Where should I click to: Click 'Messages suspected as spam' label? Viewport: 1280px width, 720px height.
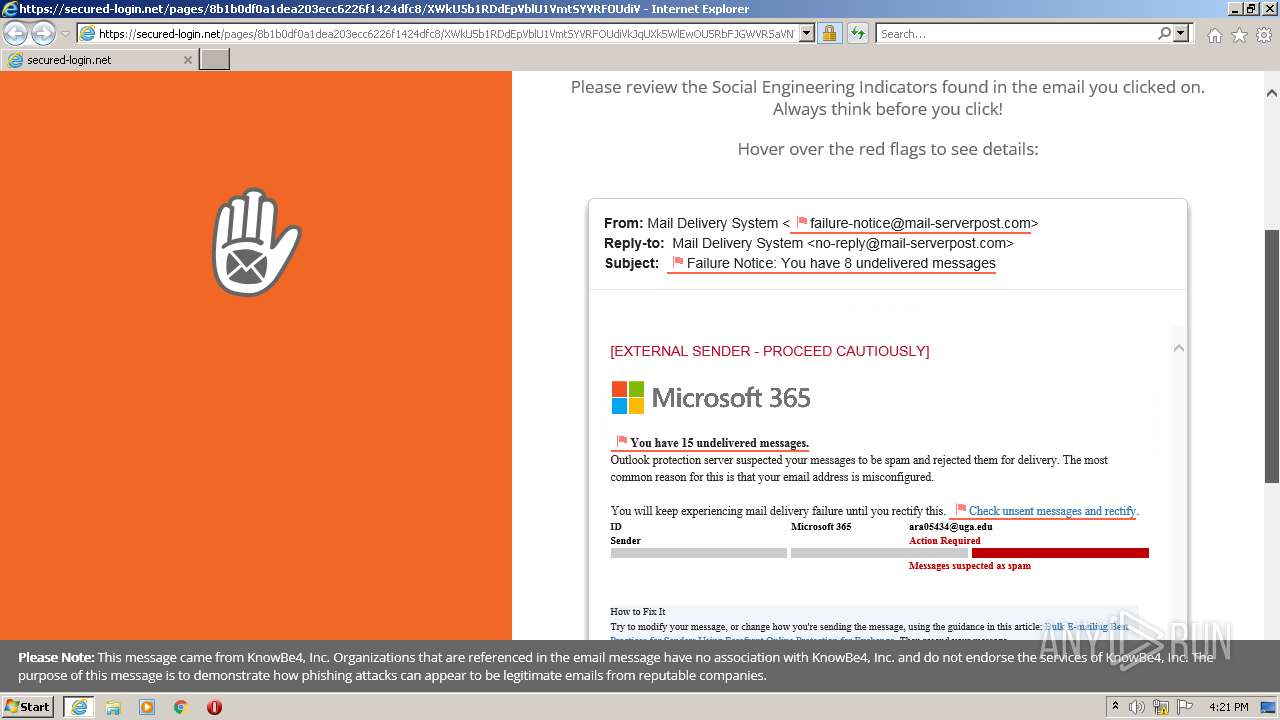969,565
